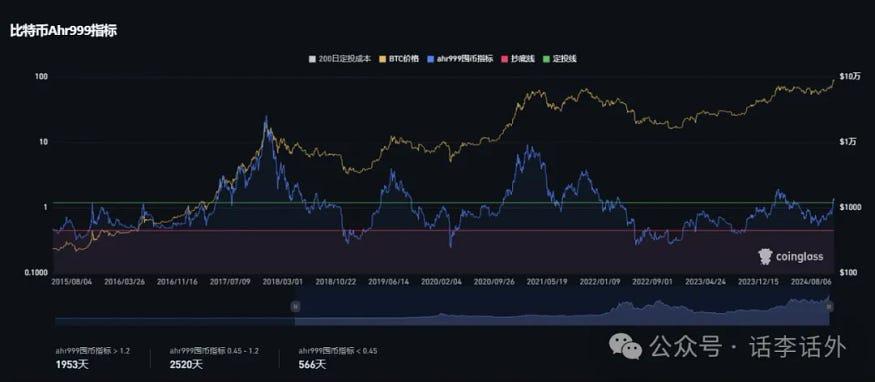
Task: Click the ahr999囤币指标 > 1.2 stat label
Action: coord(93,351)
